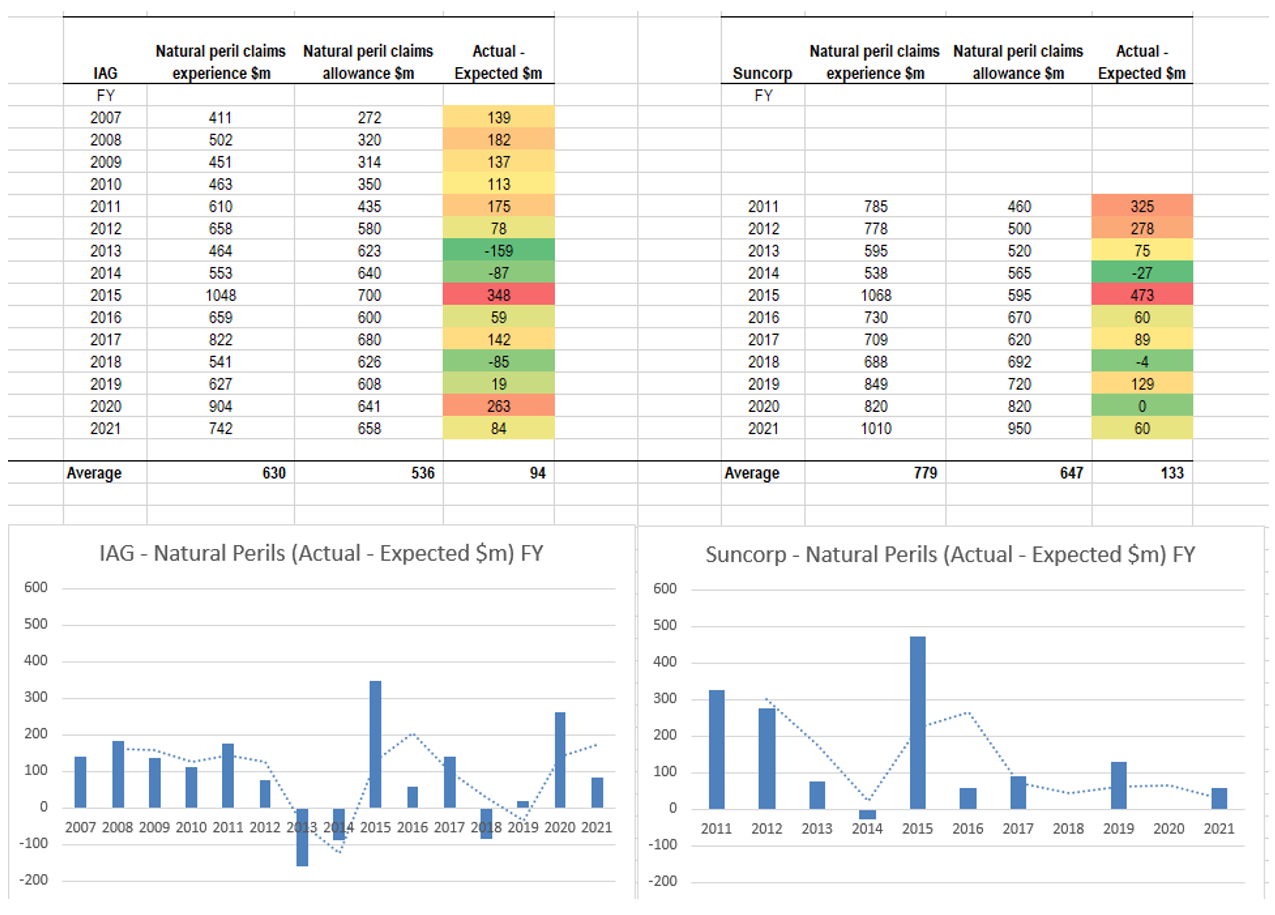Select the IAG table header cell
Image resolution: width=1275 pixels, height=915 pixels.
pyautogui.click(x=104, y=73)
